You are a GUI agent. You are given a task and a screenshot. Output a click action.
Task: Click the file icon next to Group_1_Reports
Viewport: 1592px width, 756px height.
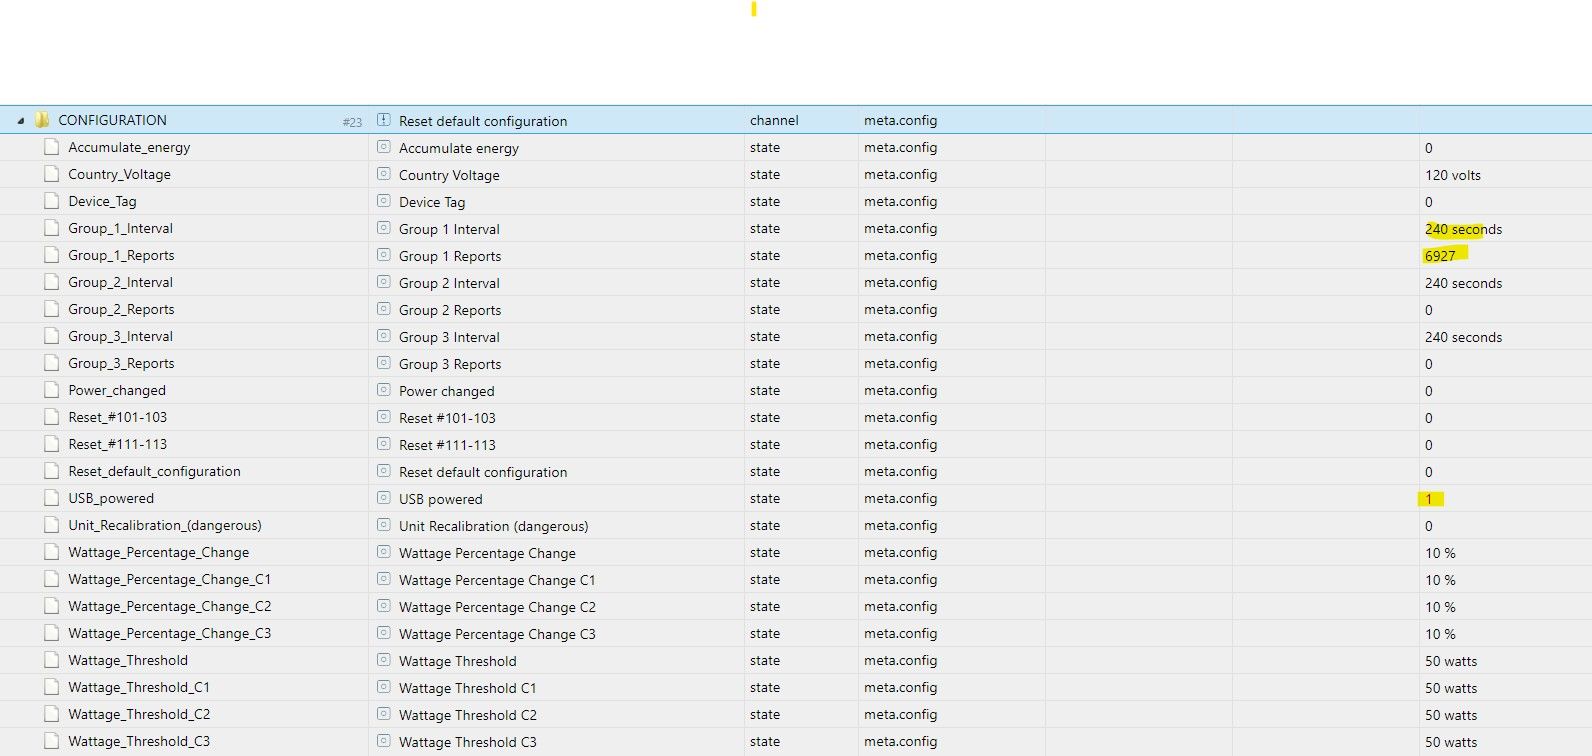52,255
